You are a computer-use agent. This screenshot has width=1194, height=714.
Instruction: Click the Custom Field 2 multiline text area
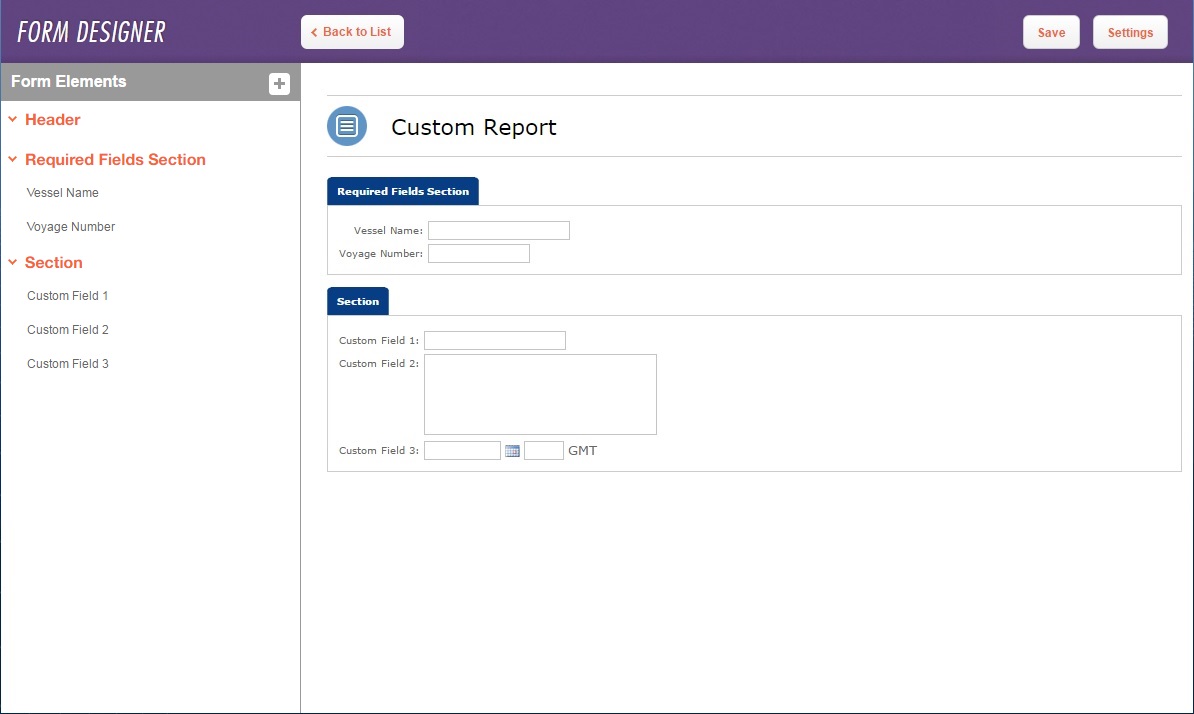click(539, 394)
